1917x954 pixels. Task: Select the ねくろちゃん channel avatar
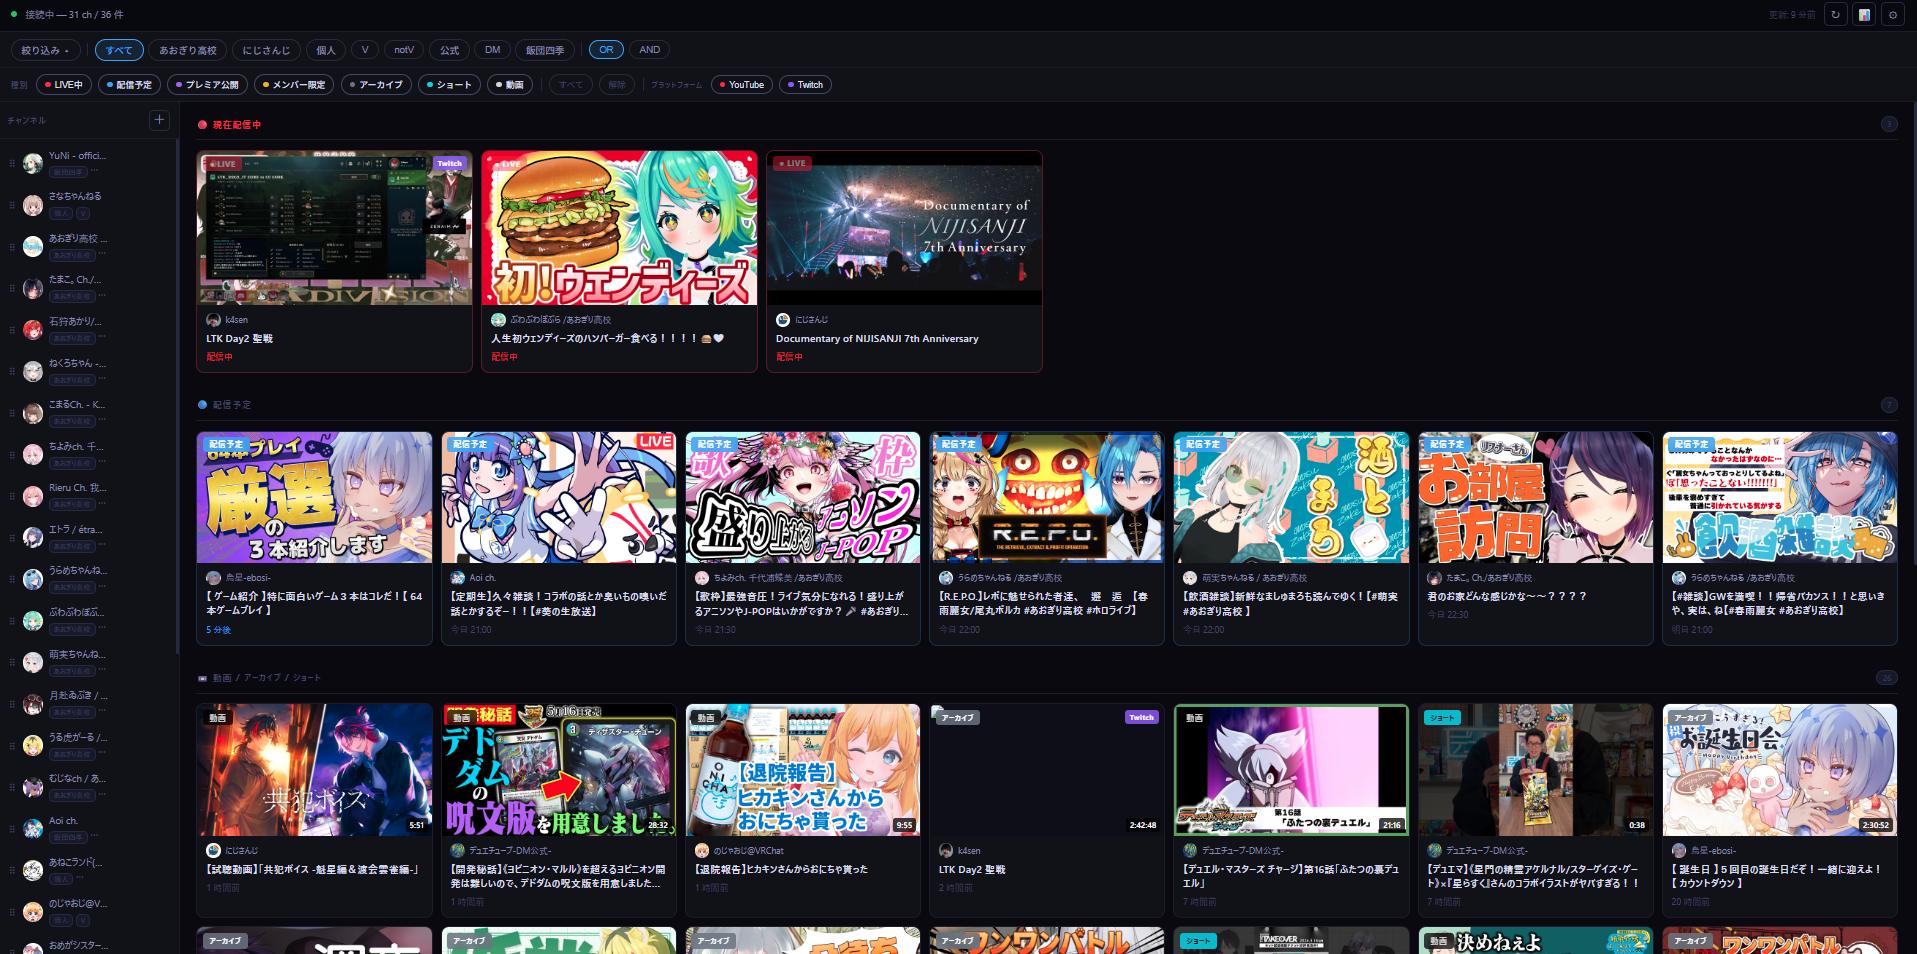[33, 371]
